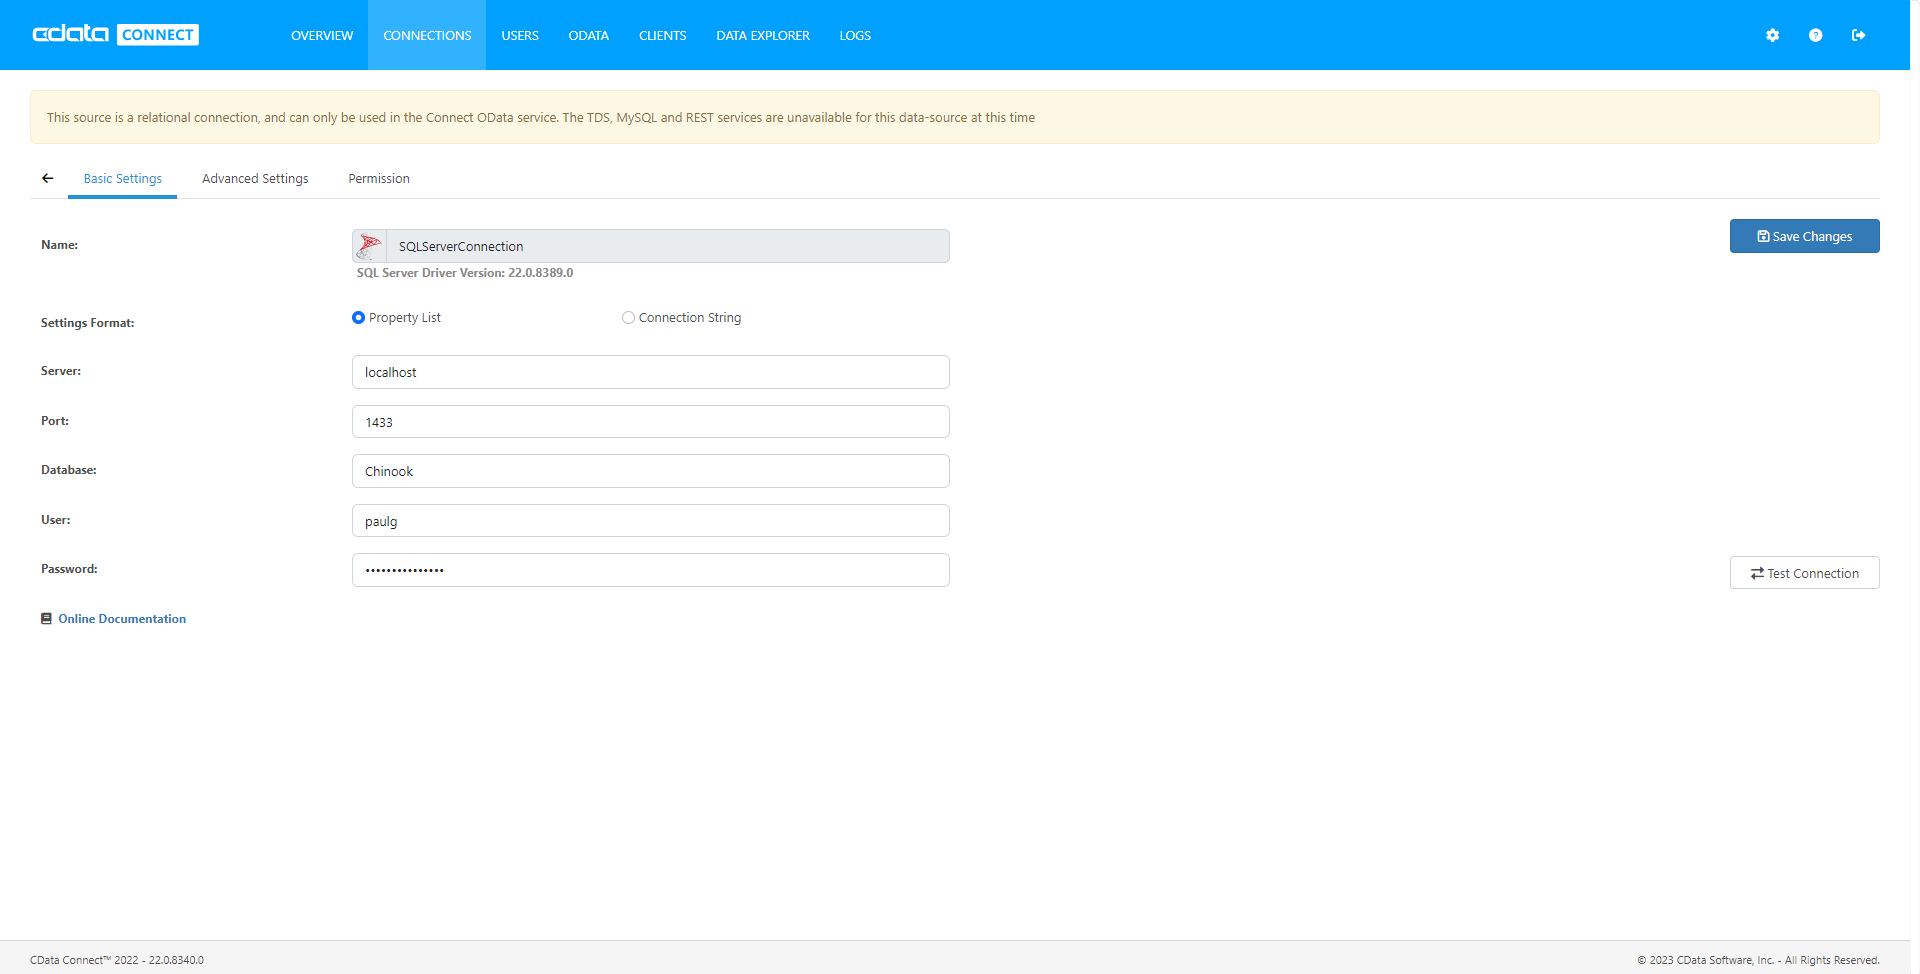Switch to the Advanced Settings tab

[255, 178]
